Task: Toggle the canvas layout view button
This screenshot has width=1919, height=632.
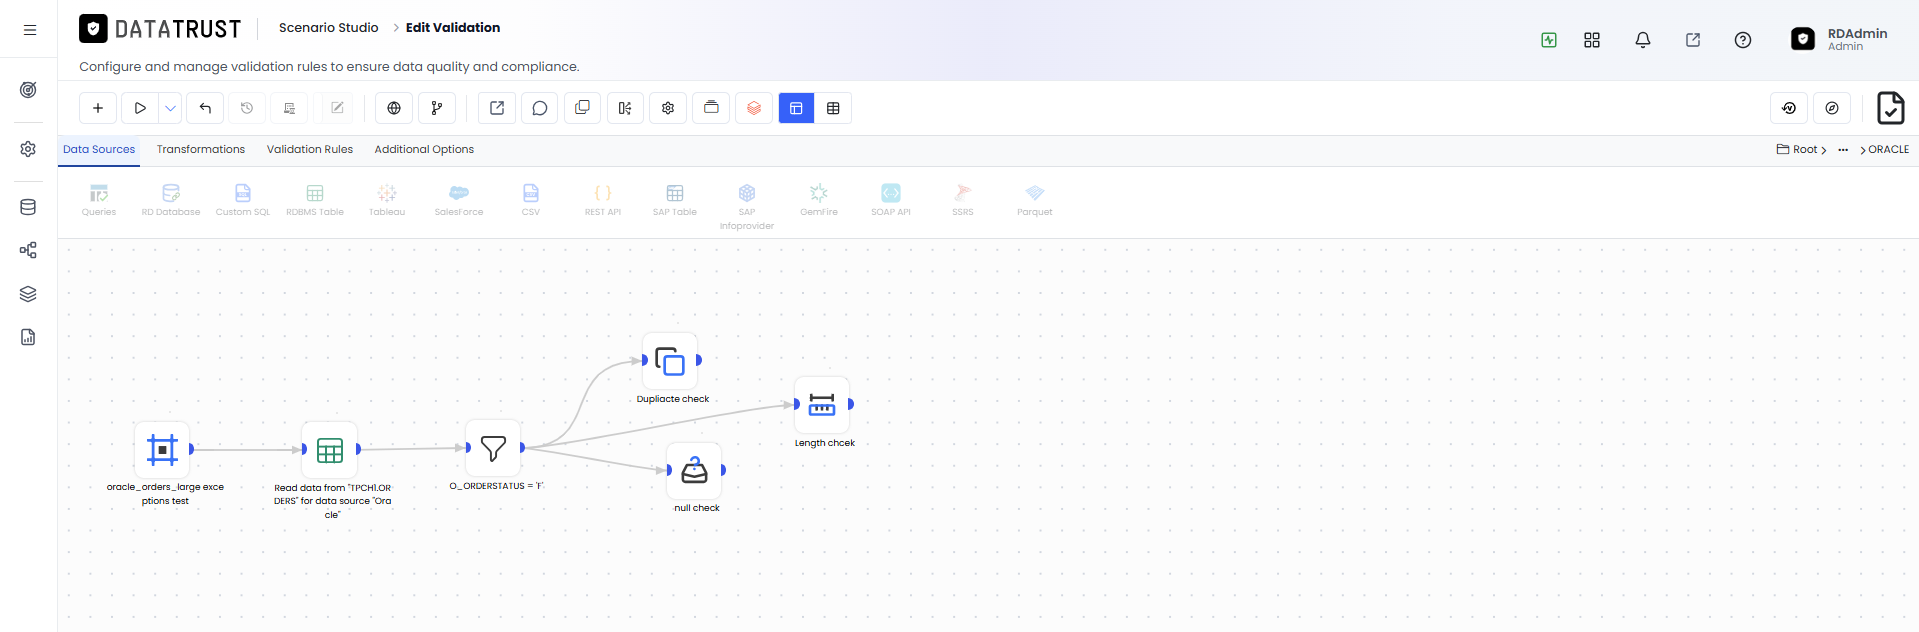Action: (x=796, y=108)
